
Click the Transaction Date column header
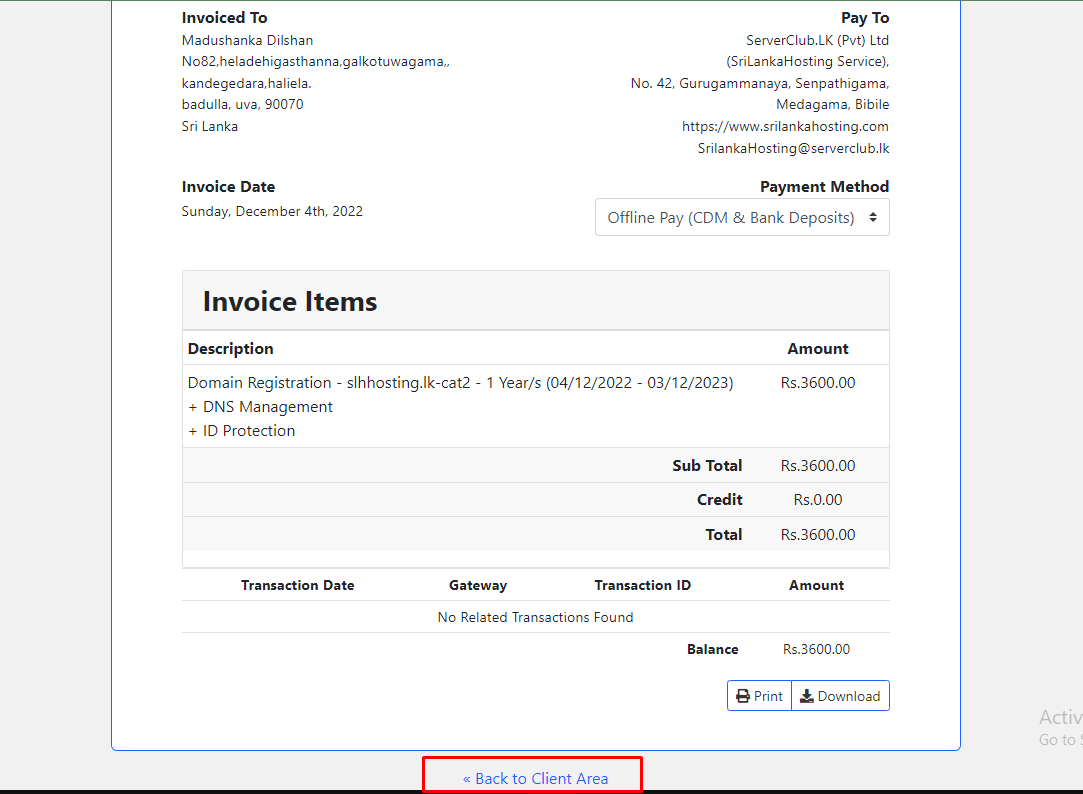point(297,586)
